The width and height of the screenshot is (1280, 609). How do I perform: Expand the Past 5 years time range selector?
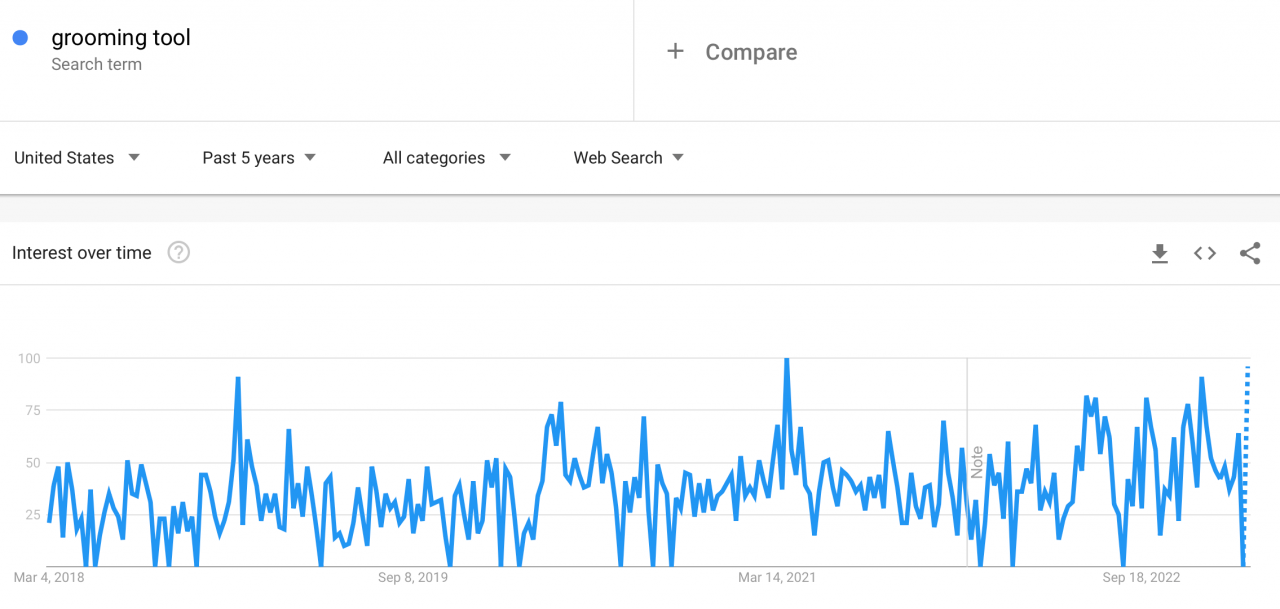(258, 157)
